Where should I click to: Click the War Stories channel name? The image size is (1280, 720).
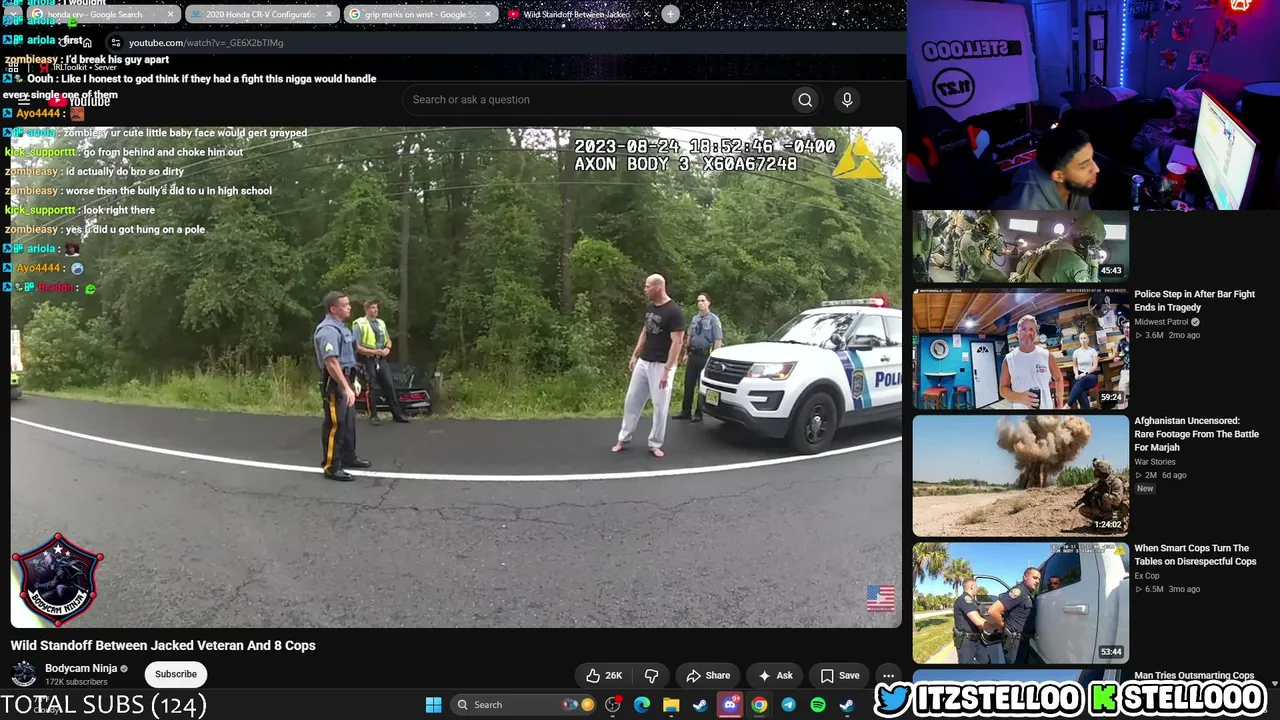(x=1155, y=462)
